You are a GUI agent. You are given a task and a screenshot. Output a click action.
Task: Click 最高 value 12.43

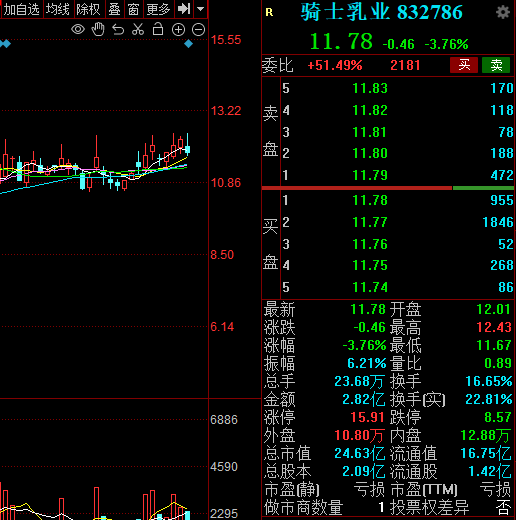494,327
